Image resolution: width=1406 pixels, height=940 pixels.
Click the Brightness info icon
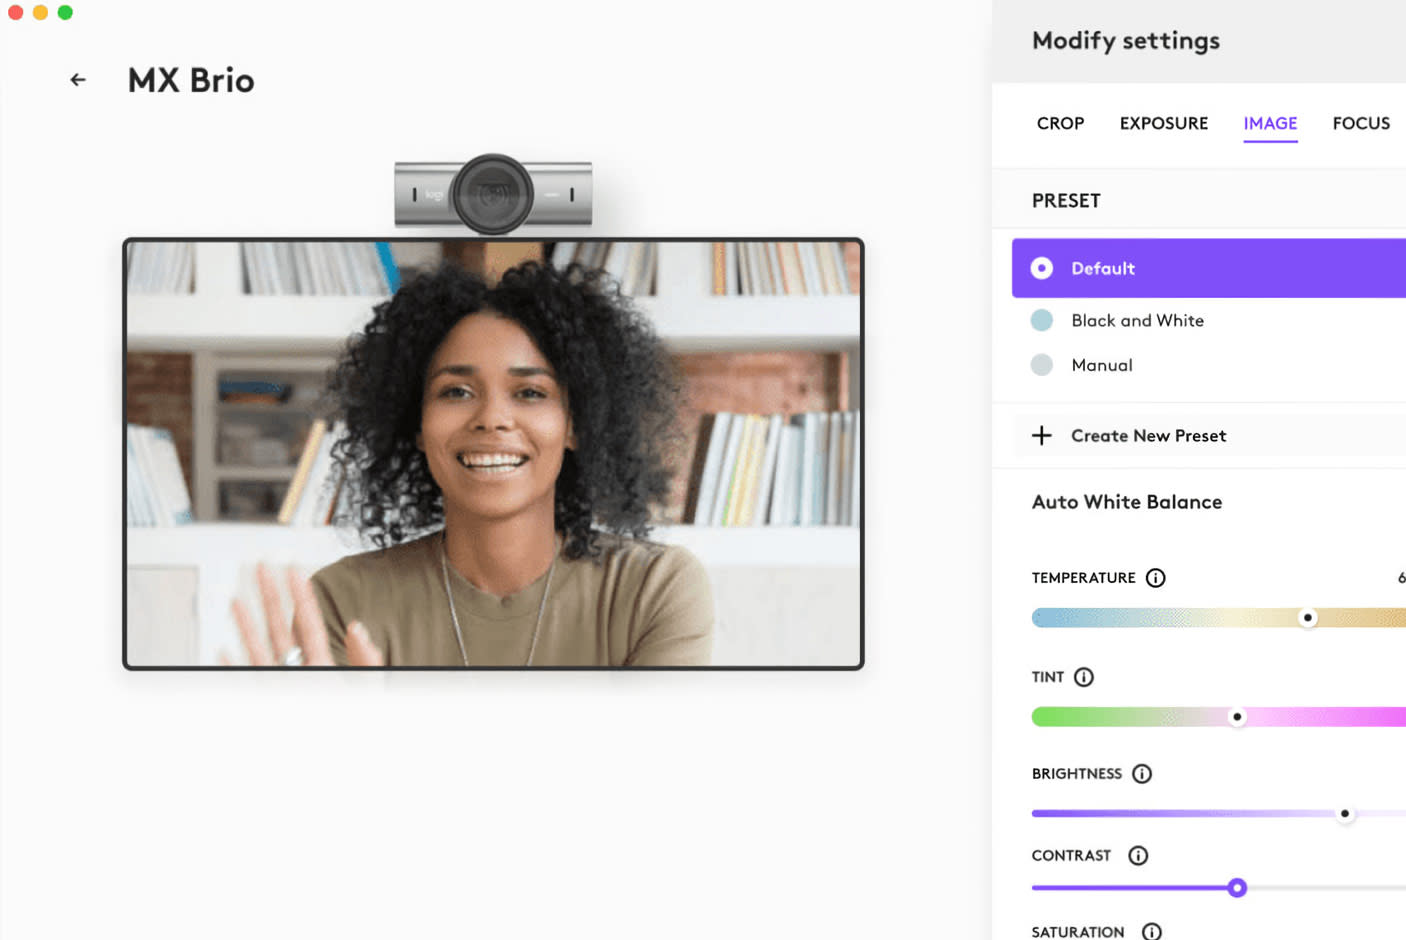1142,773
